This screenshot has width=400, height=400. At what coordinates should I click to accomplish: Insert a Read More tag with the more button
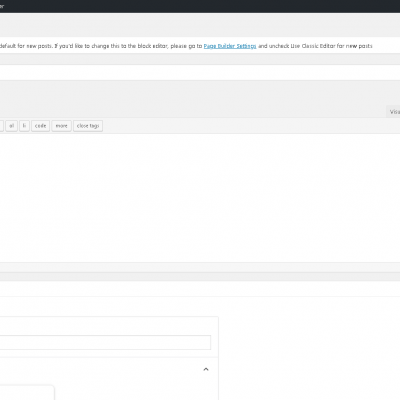(x=61, y=126)
